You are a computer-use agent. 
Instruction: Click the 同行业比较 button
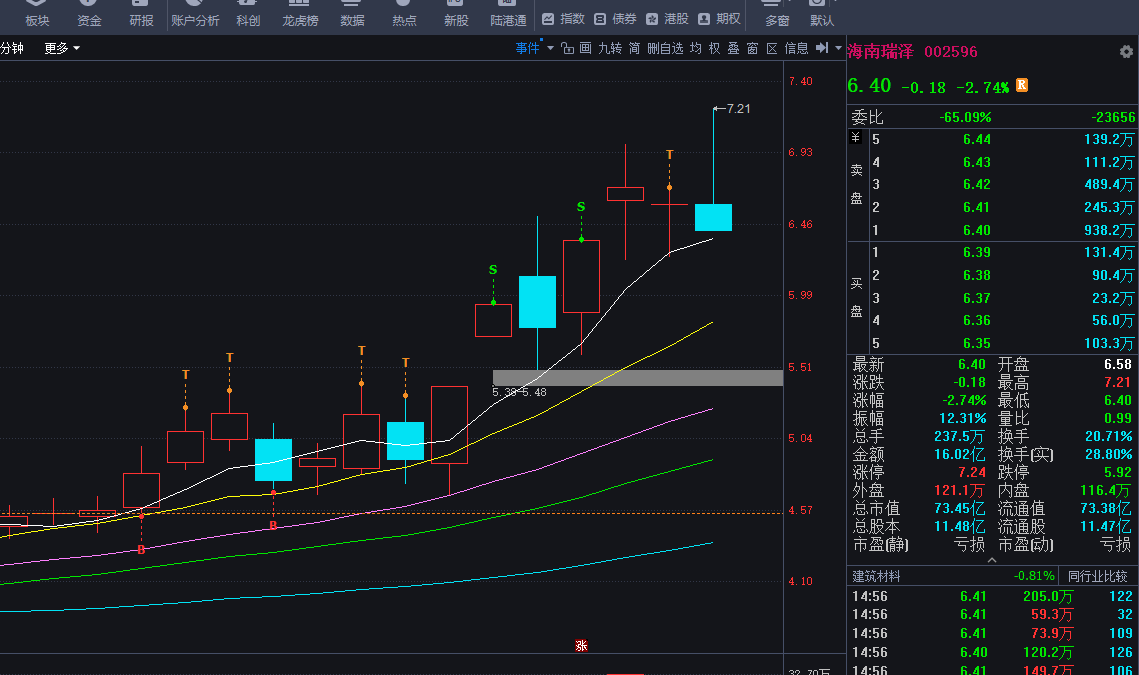1097,576
